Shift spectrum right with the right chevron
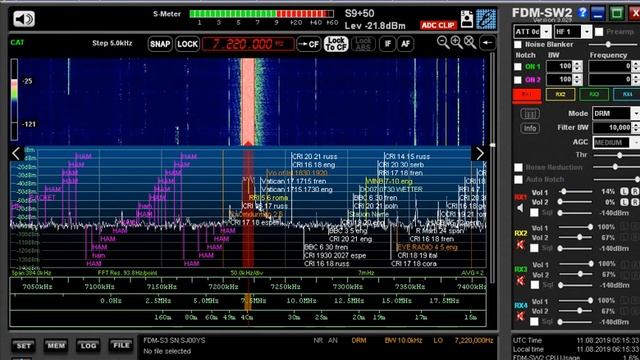Screen dimensions: 640x360 point(480,153)
